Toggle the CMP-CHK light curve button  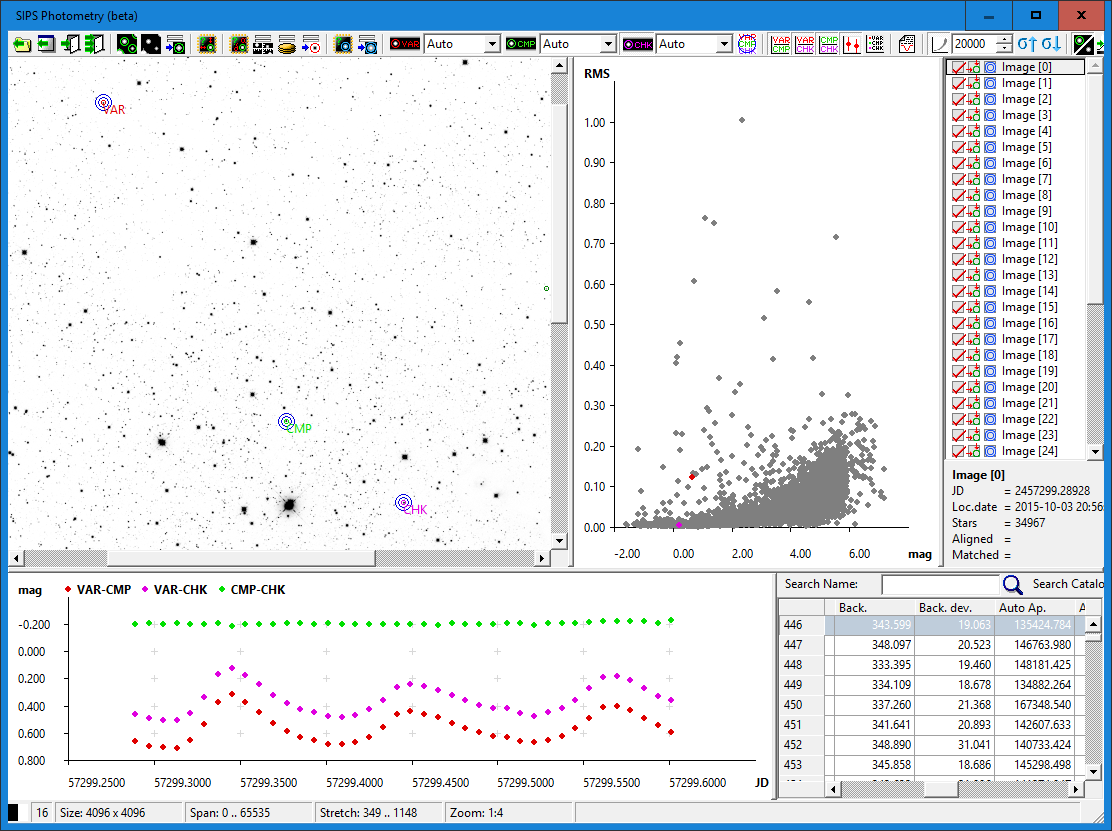828,44
